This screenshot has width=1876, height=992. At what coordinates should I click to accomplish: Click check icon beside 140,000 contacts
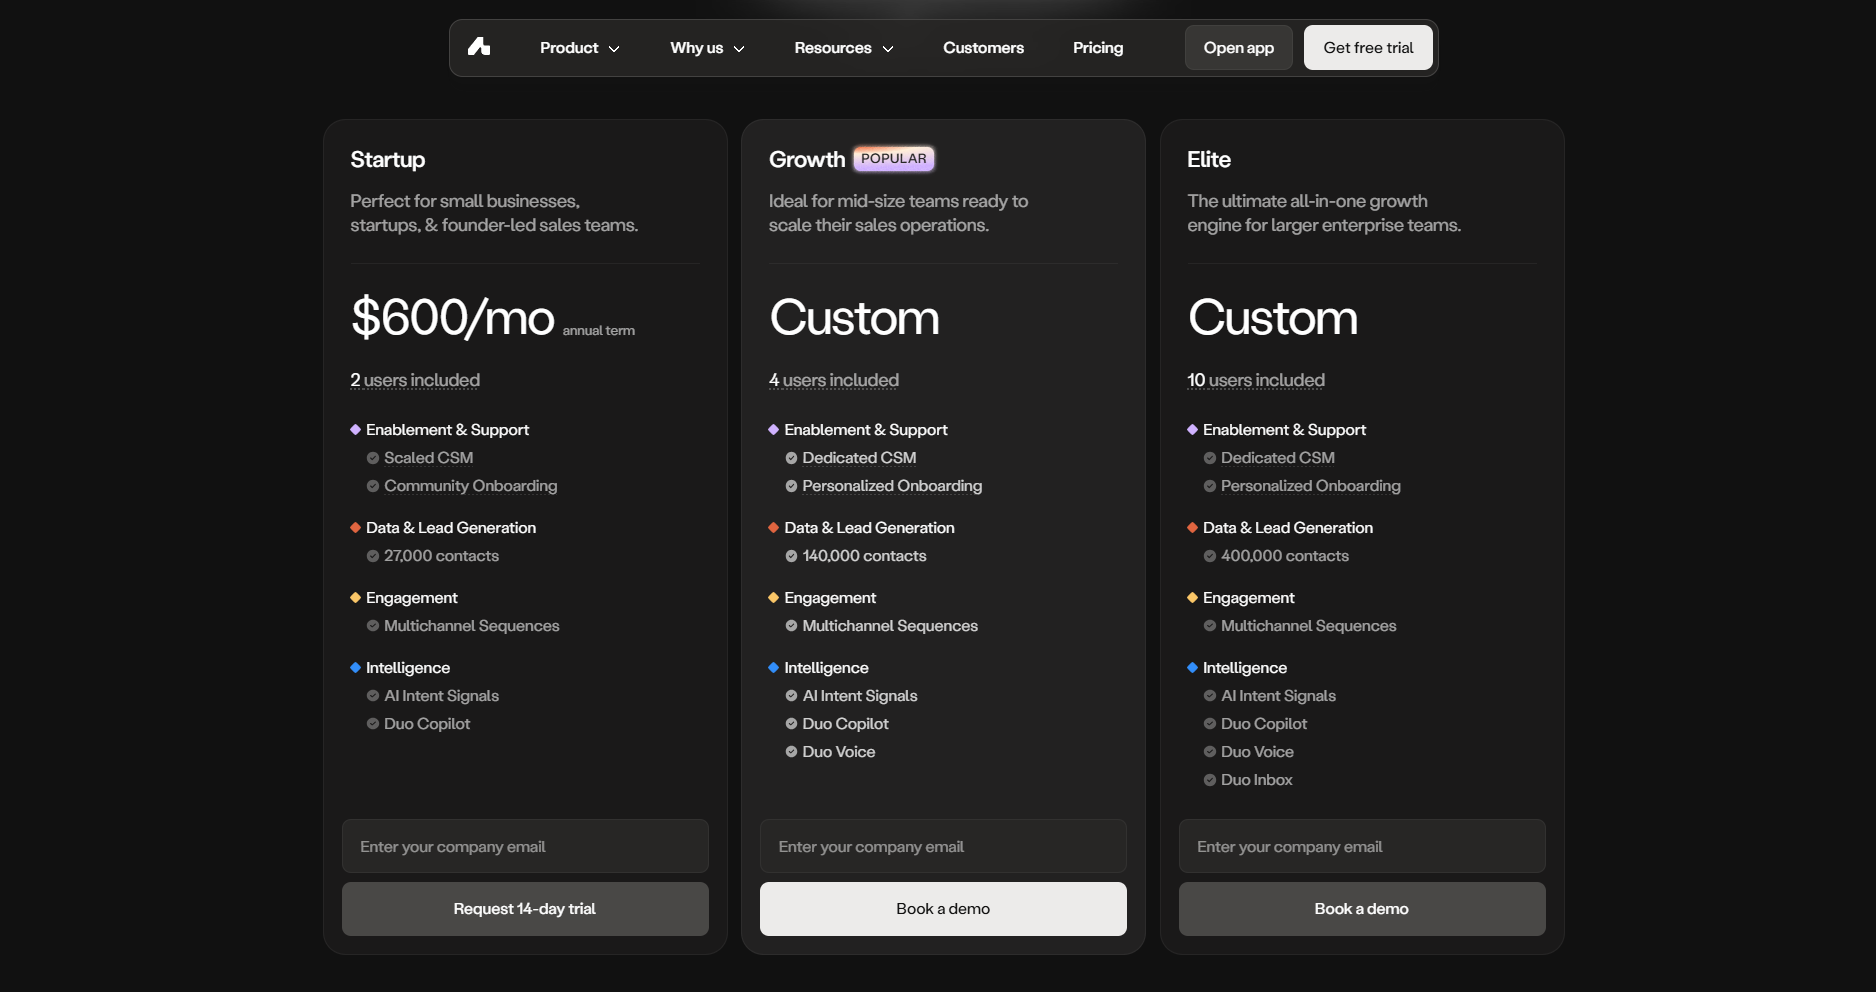pyautogui.click(x=791, y=556)
